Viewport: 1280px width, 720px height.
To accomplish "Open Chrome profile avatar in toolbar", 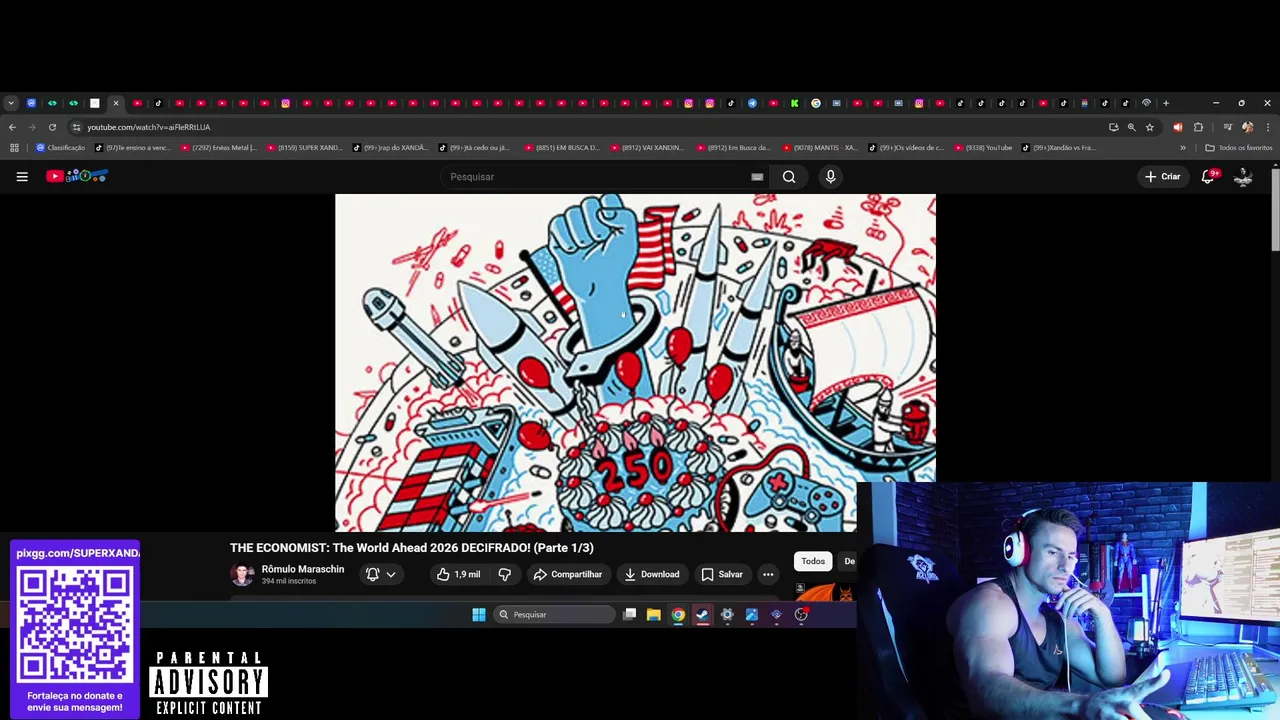I will pos(1247,127).
